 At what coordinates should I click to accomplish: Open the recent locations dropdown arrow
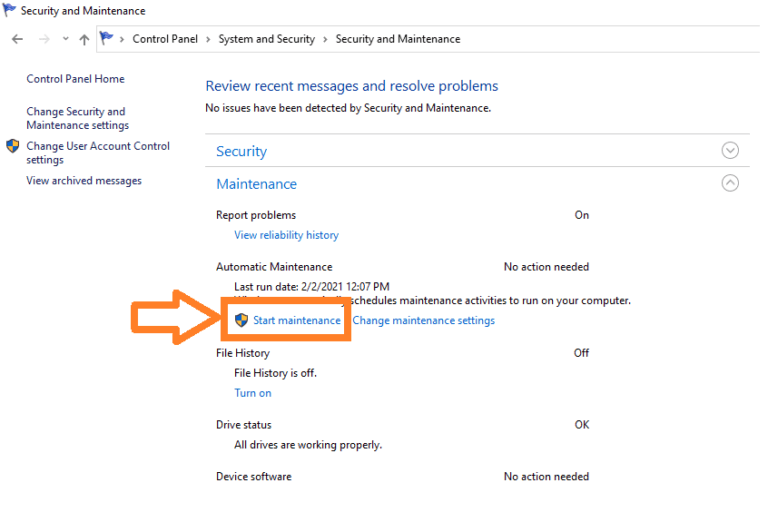point(65,39)
